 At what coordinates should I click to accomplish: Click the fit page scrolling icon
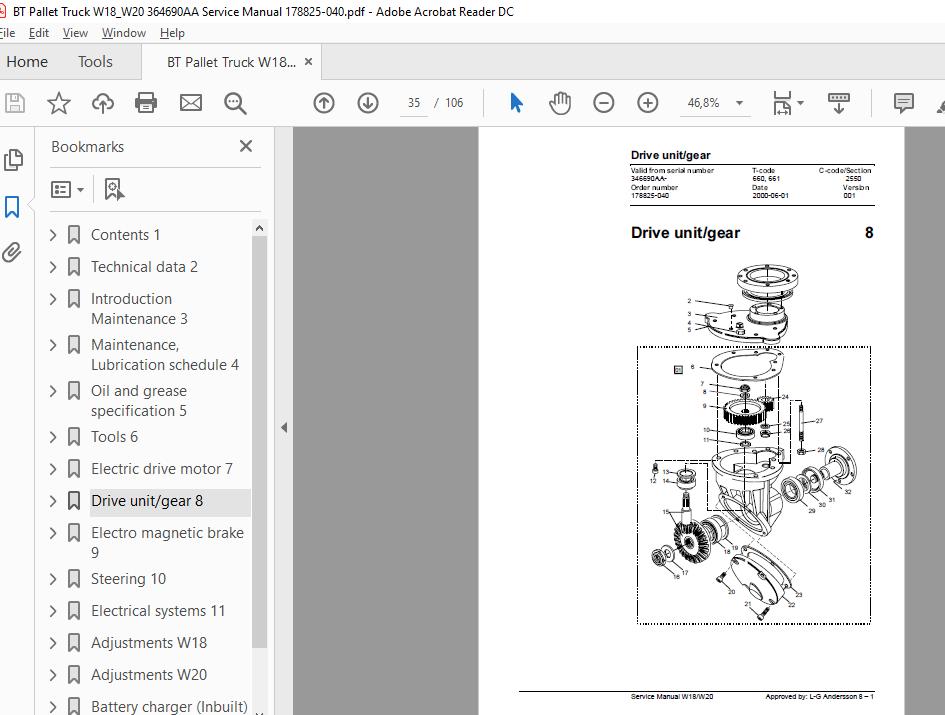pyautogui.click(x=782, y=103)
